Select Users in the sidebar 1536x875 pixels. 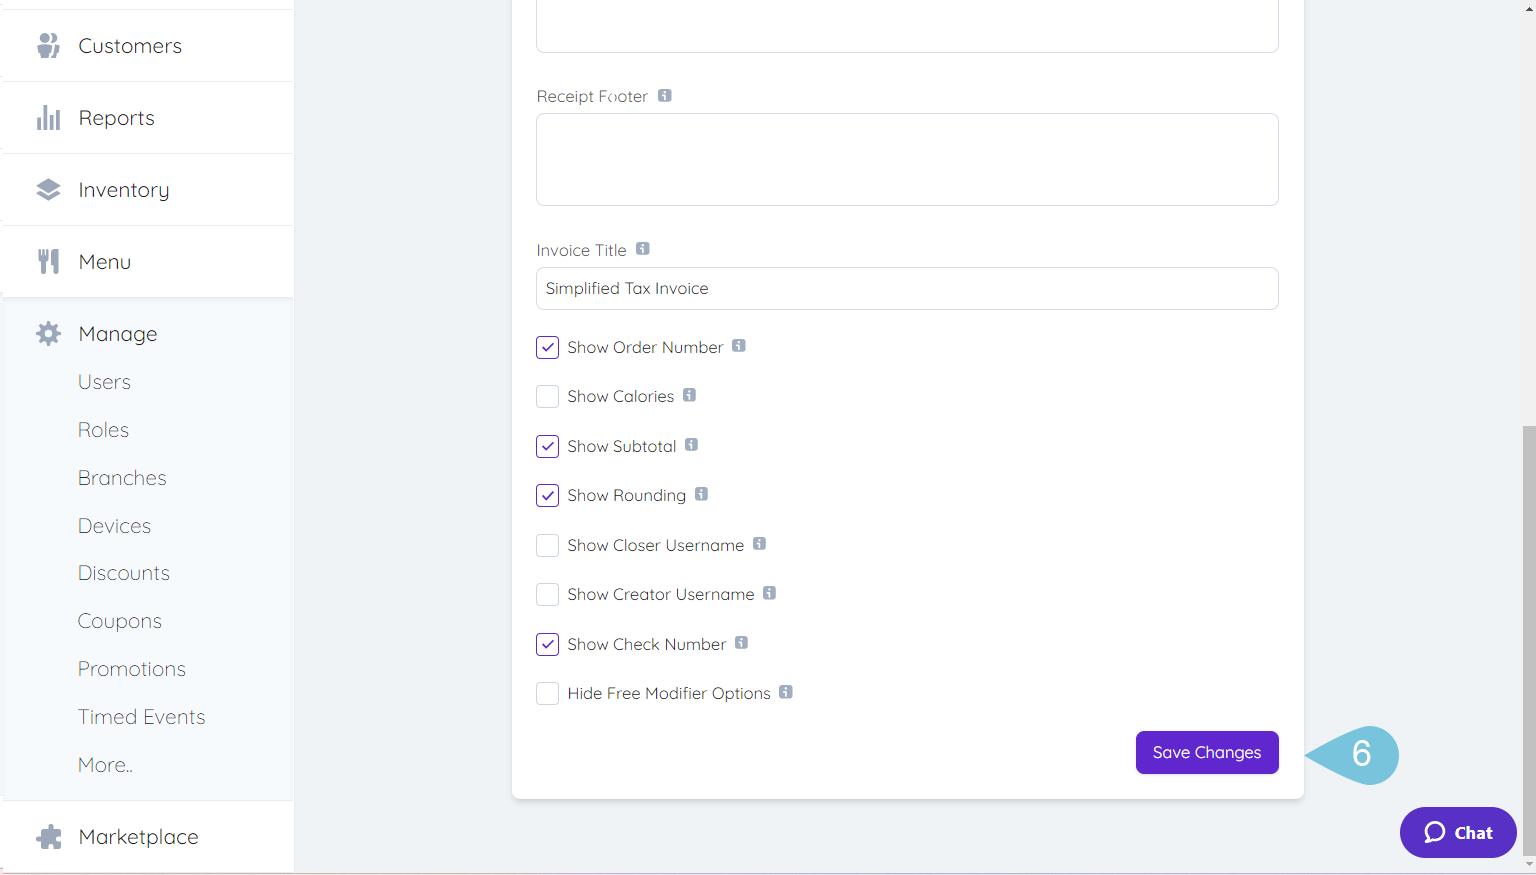tap(104, 381)
